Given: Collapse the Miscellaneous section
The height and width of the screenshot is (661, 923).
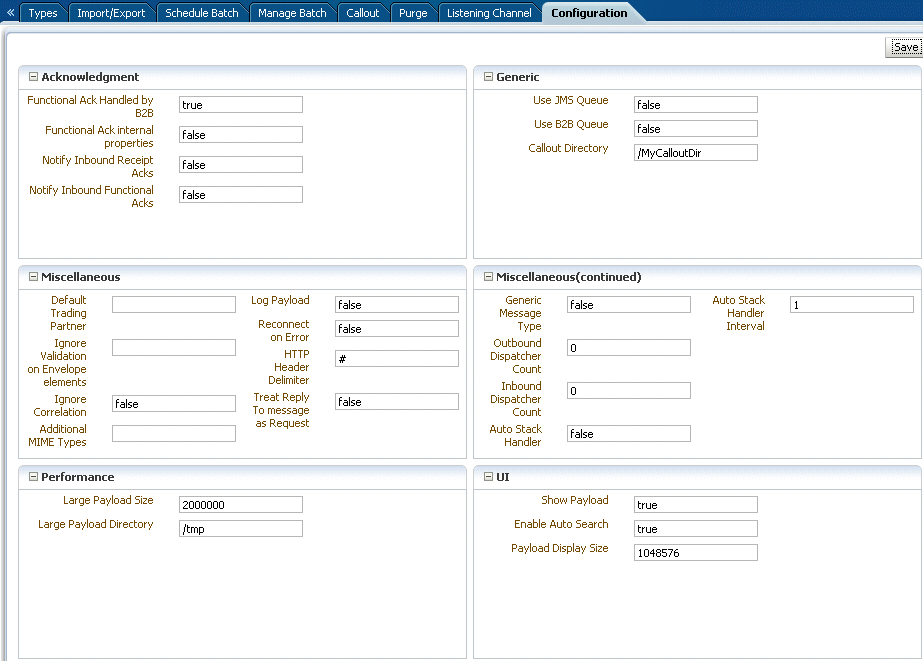Looking at the screenshot, I should click(x=34, y=277).
